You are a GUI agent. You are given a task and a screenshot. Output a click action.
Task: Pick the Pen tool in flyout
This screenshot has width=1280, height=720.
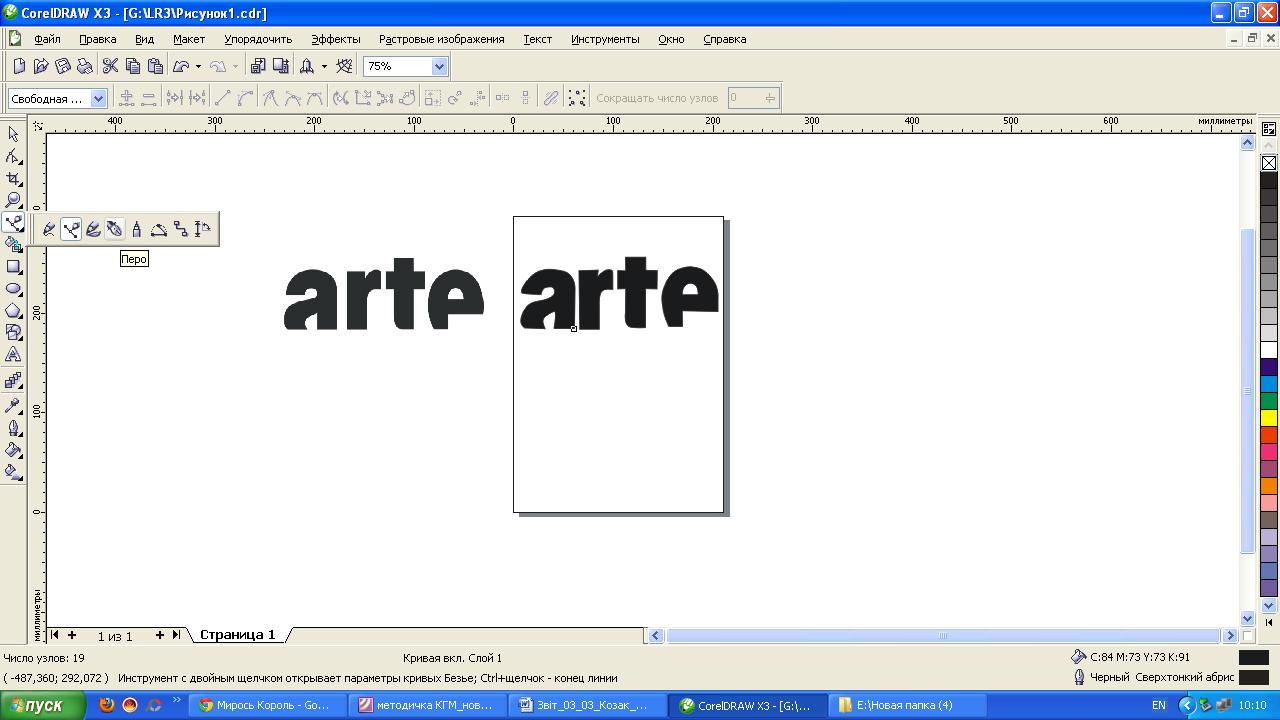pos(115,229)
